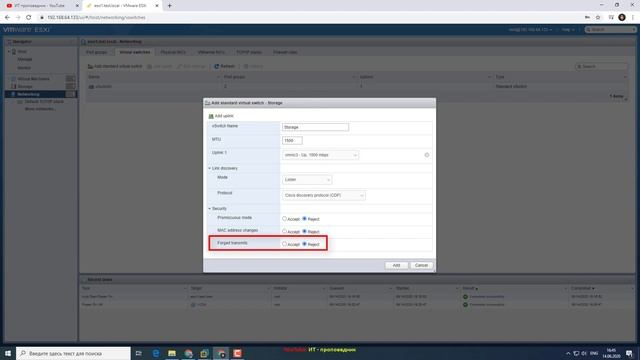The image size is (640, 360).
Task: Select Accept for Forged transmits
Action: pyautogui.click(x=284, y=244)
